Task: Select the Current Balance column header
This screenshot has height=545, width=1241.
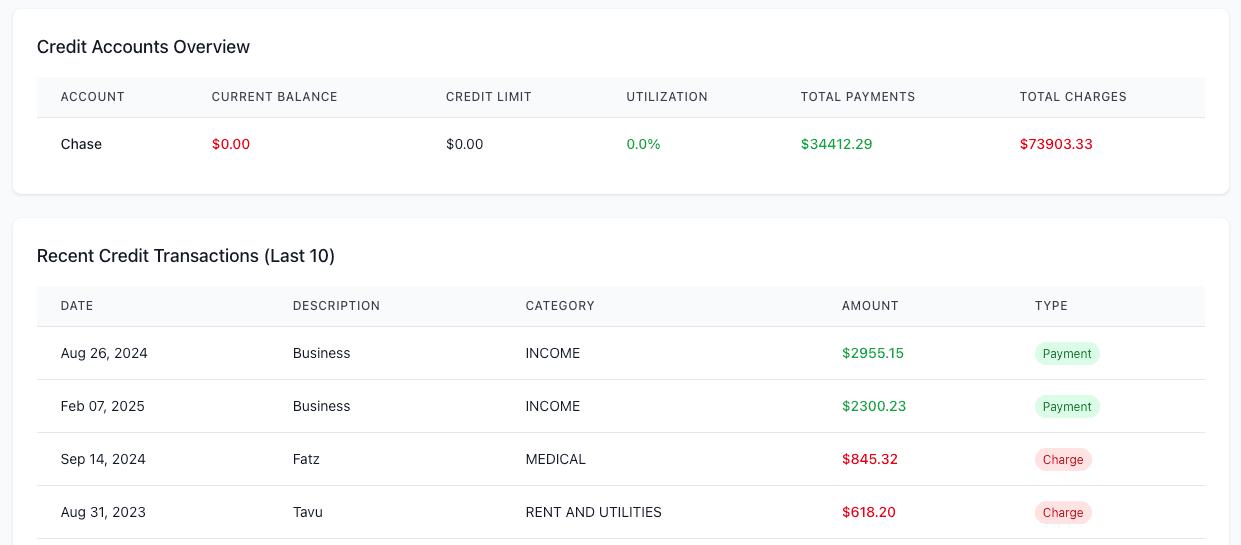Action: [x=274, y=97]
